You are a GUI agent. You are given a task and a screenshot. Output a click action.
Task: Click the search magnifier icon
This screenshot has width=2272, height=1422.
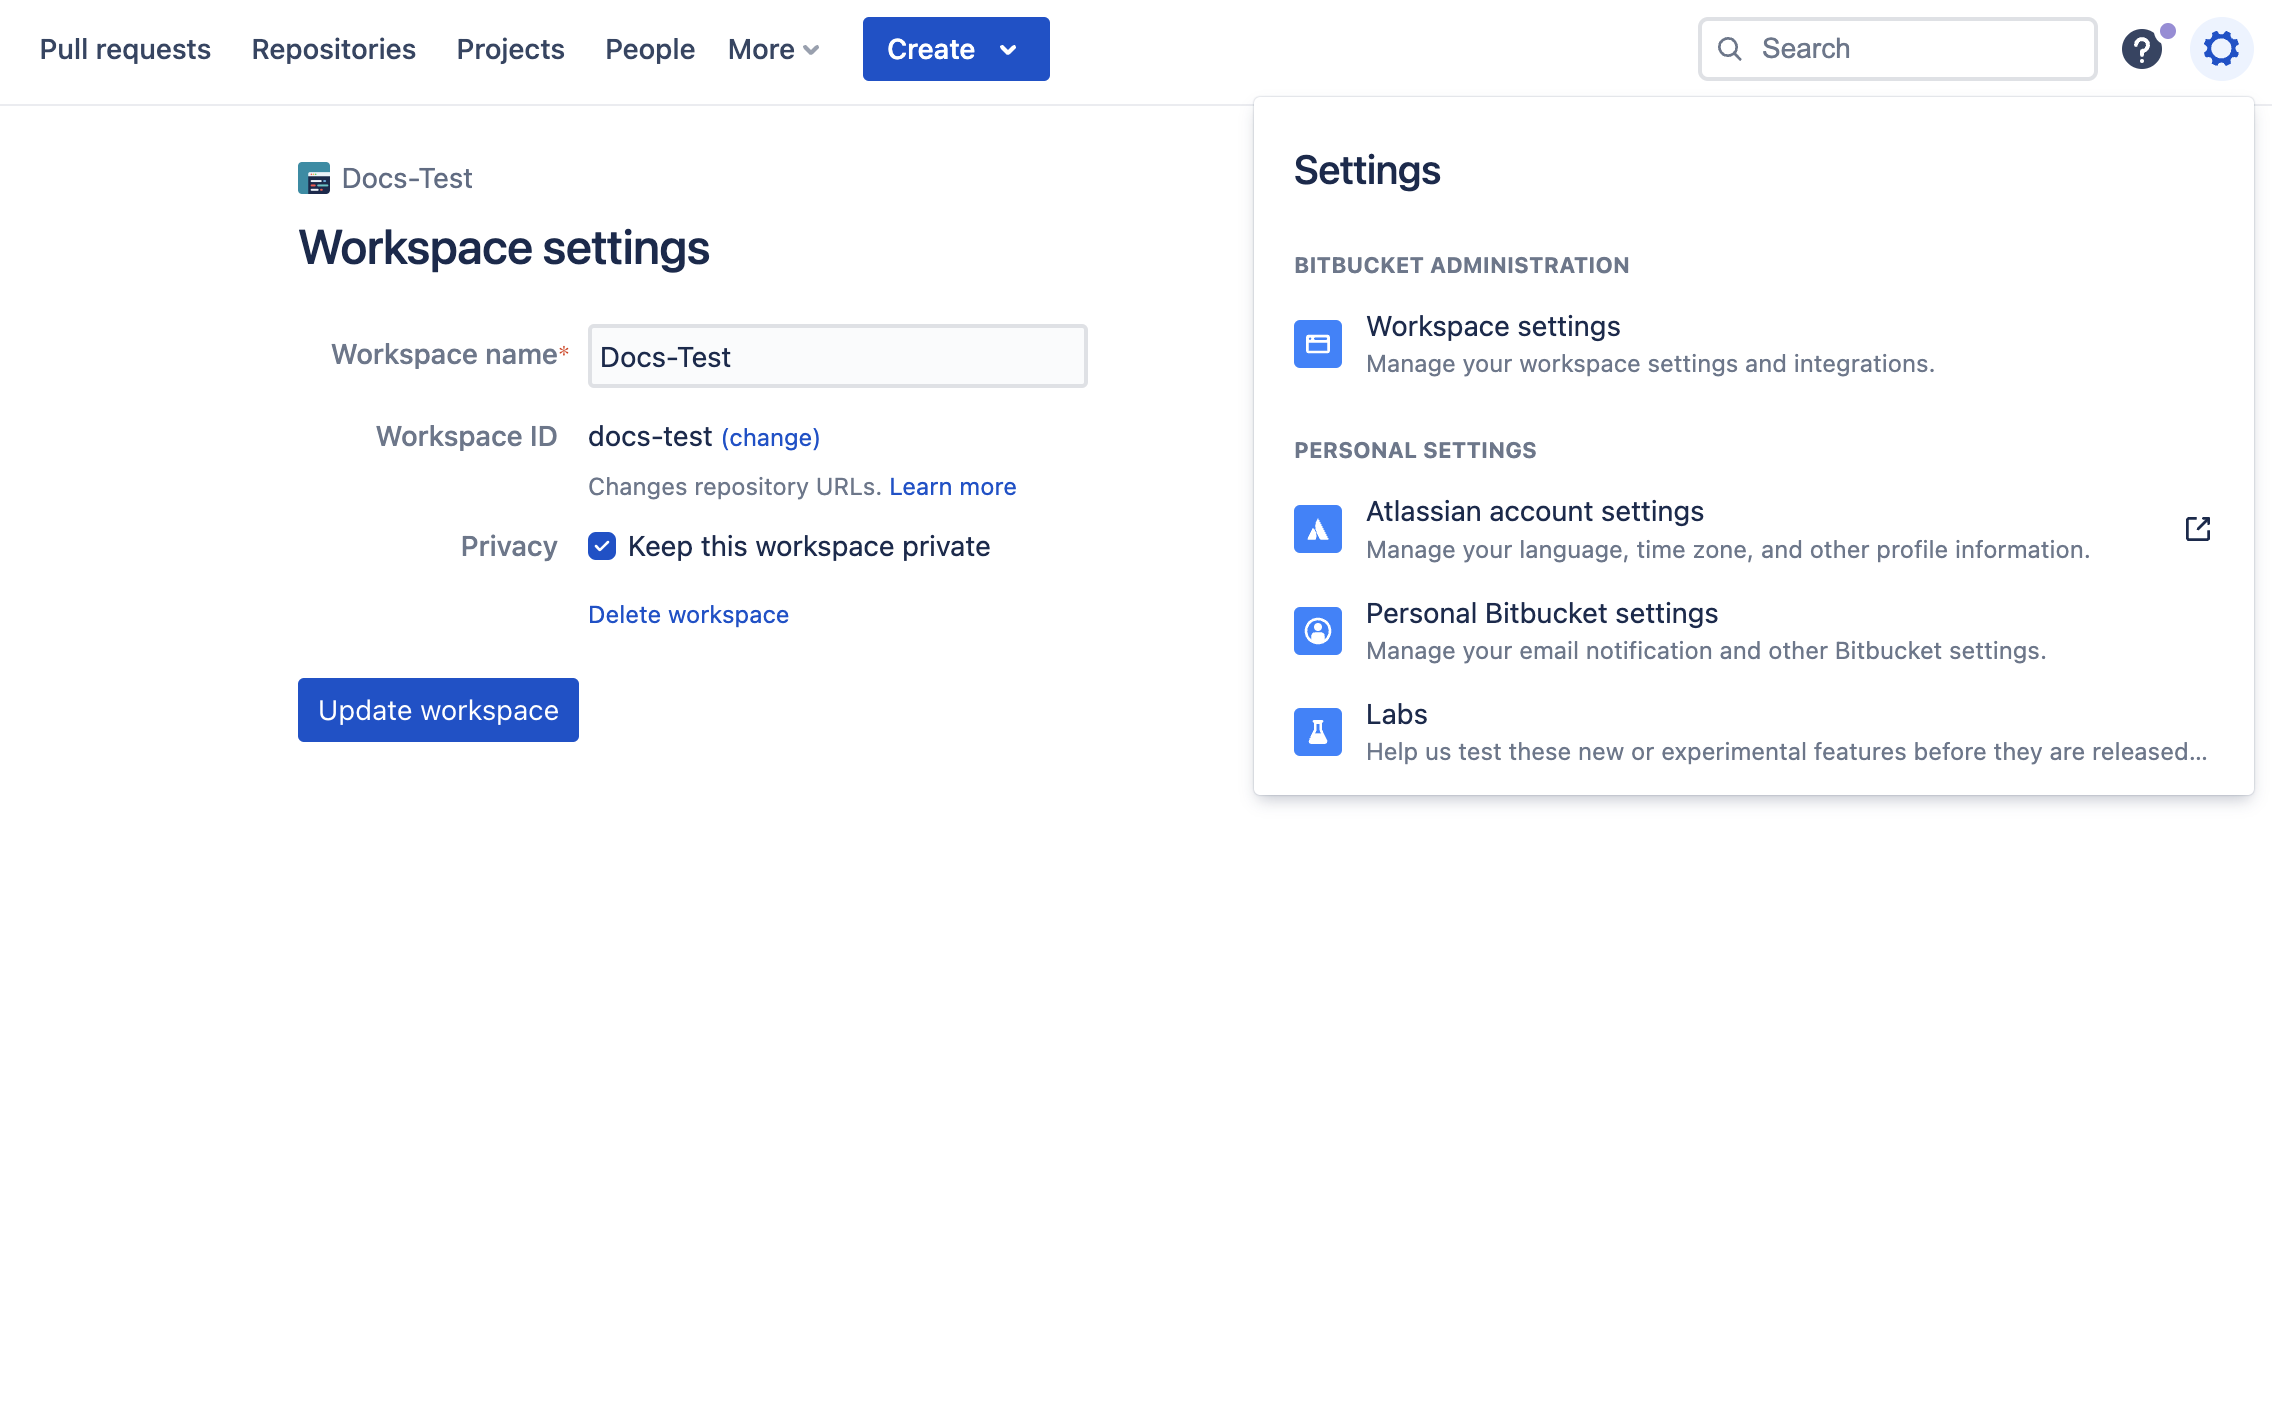1730,49
